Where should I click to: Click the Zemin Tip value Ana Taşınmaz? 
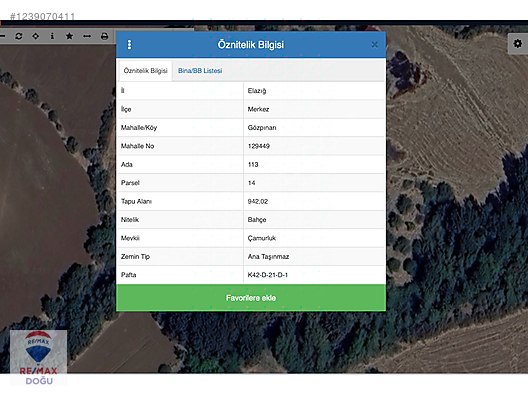click(x=268, y=257)
